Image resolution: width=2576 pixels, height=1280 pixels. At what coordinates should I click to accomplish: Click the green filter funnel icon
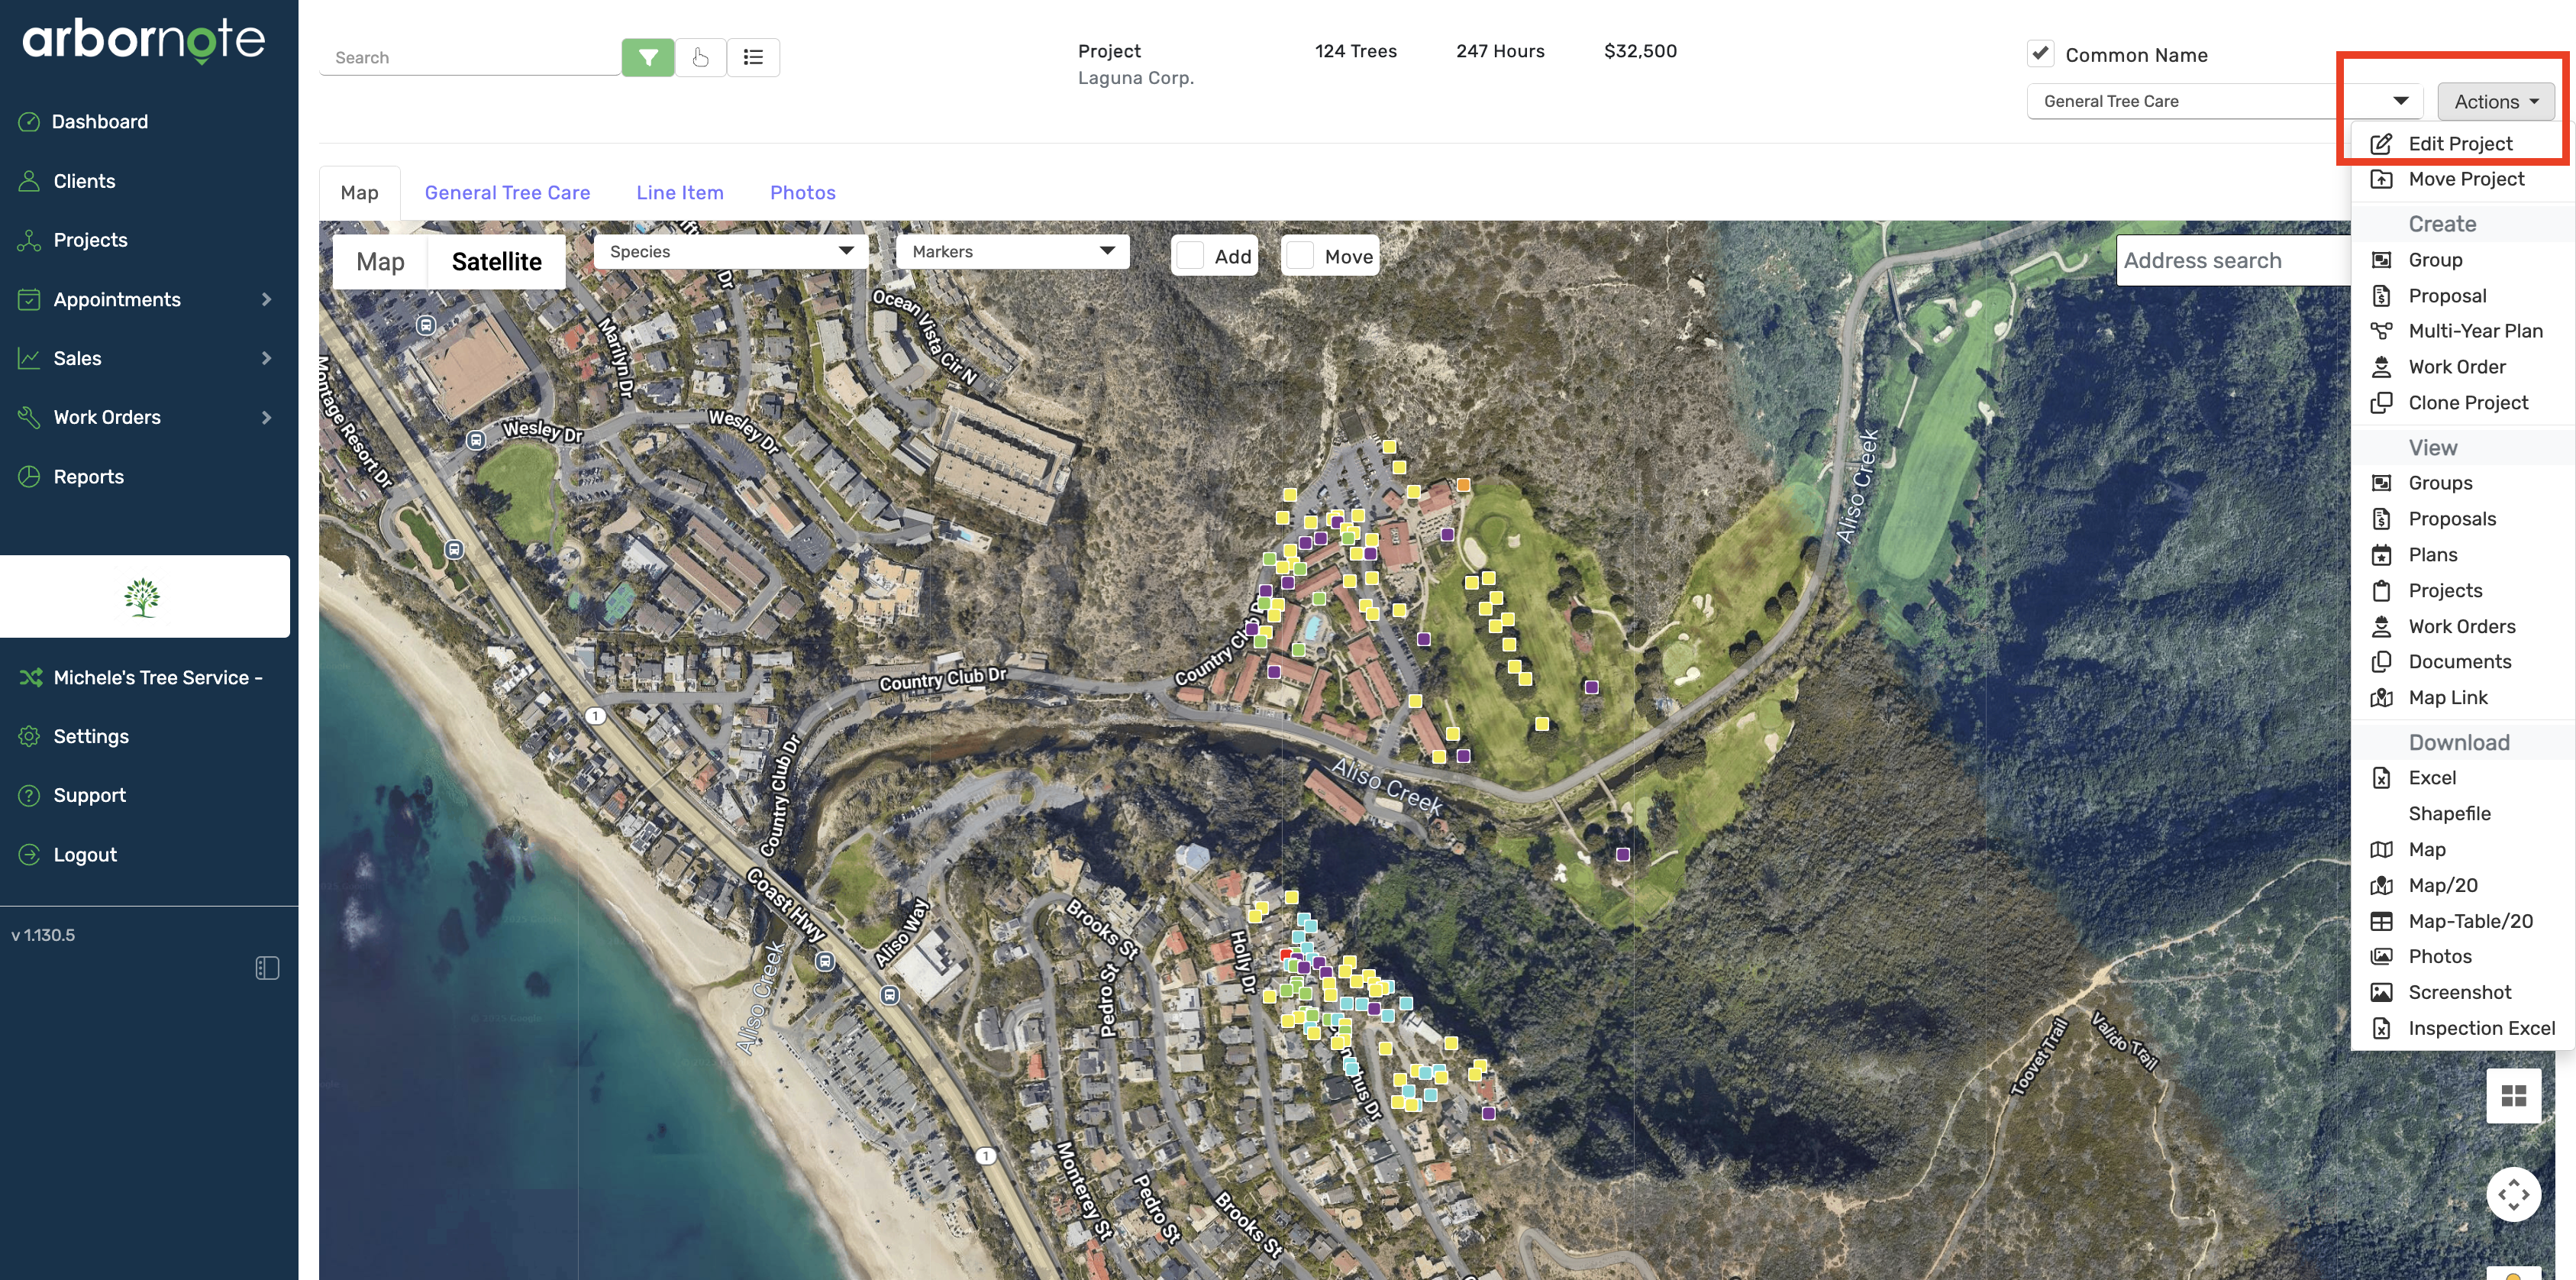pos(647,57)
